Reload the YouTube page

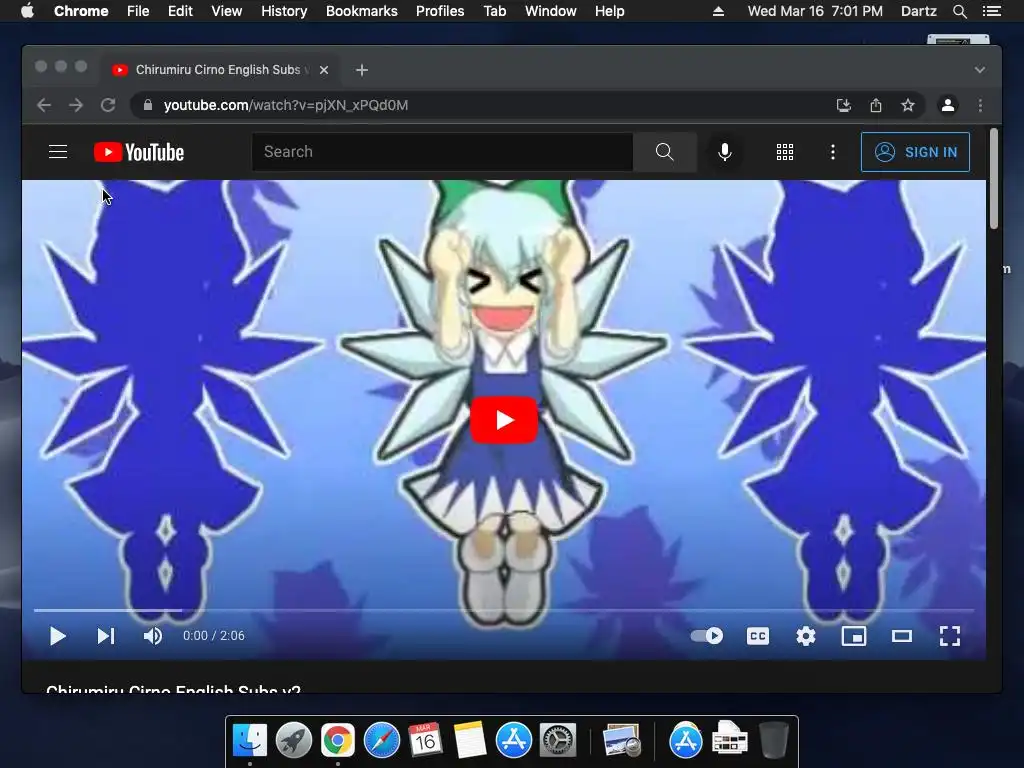click(x=108, y=105)
